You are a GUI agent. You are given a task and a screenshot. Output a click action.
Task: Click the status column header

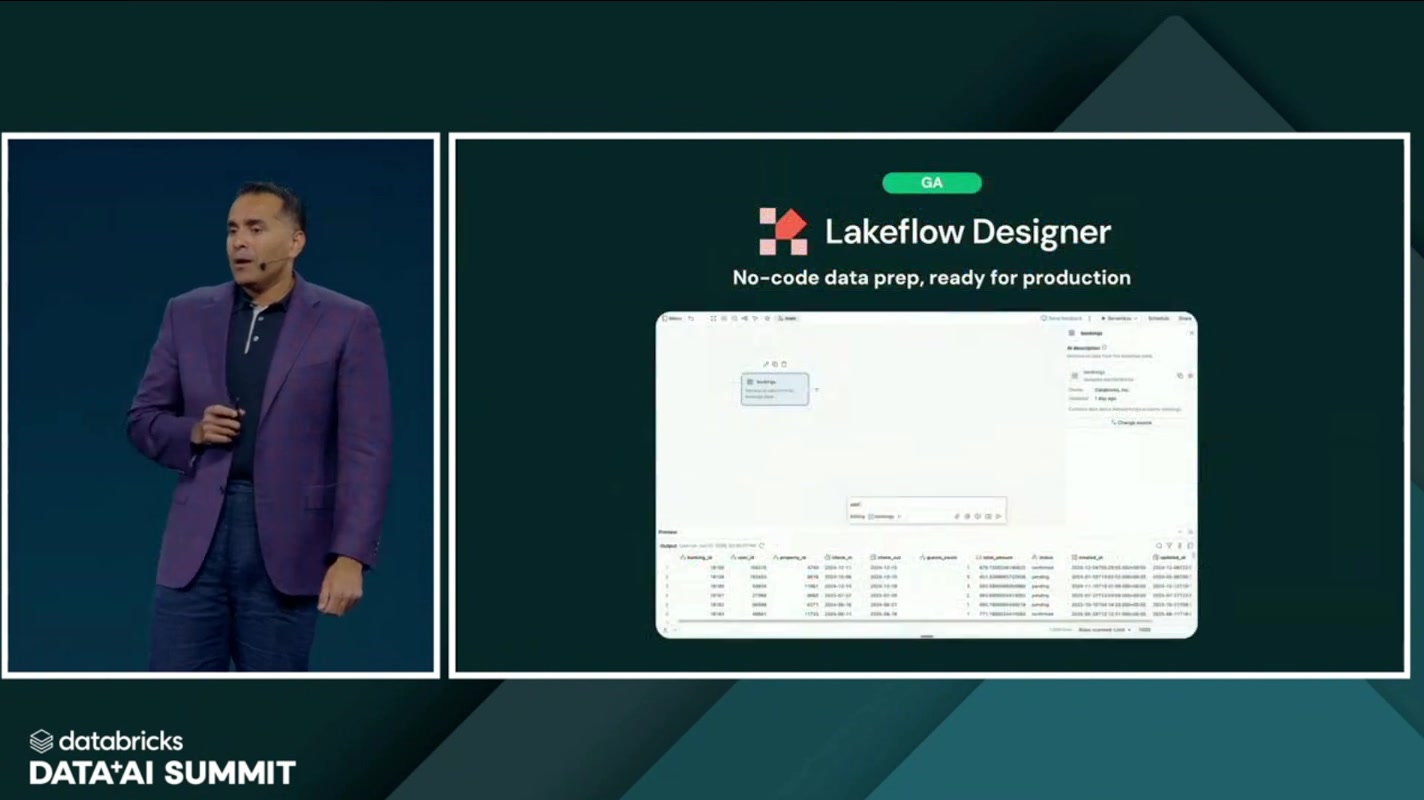coord(1042,557)
